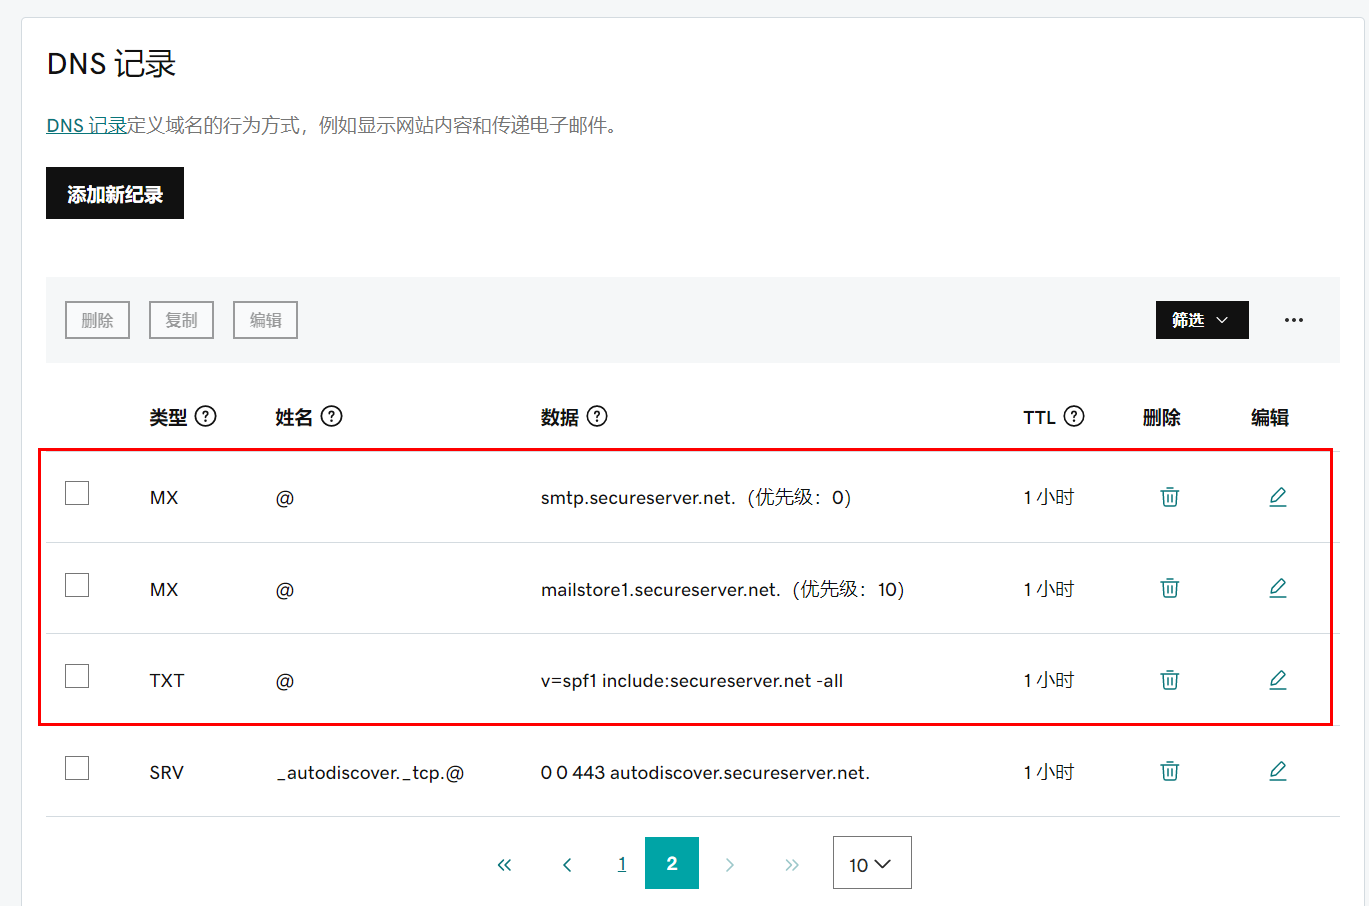Viewport: 1369px width, 906px height.
Task: Select checkbox for smtp.secureserver.net MX record
Action: coord(77,493)
